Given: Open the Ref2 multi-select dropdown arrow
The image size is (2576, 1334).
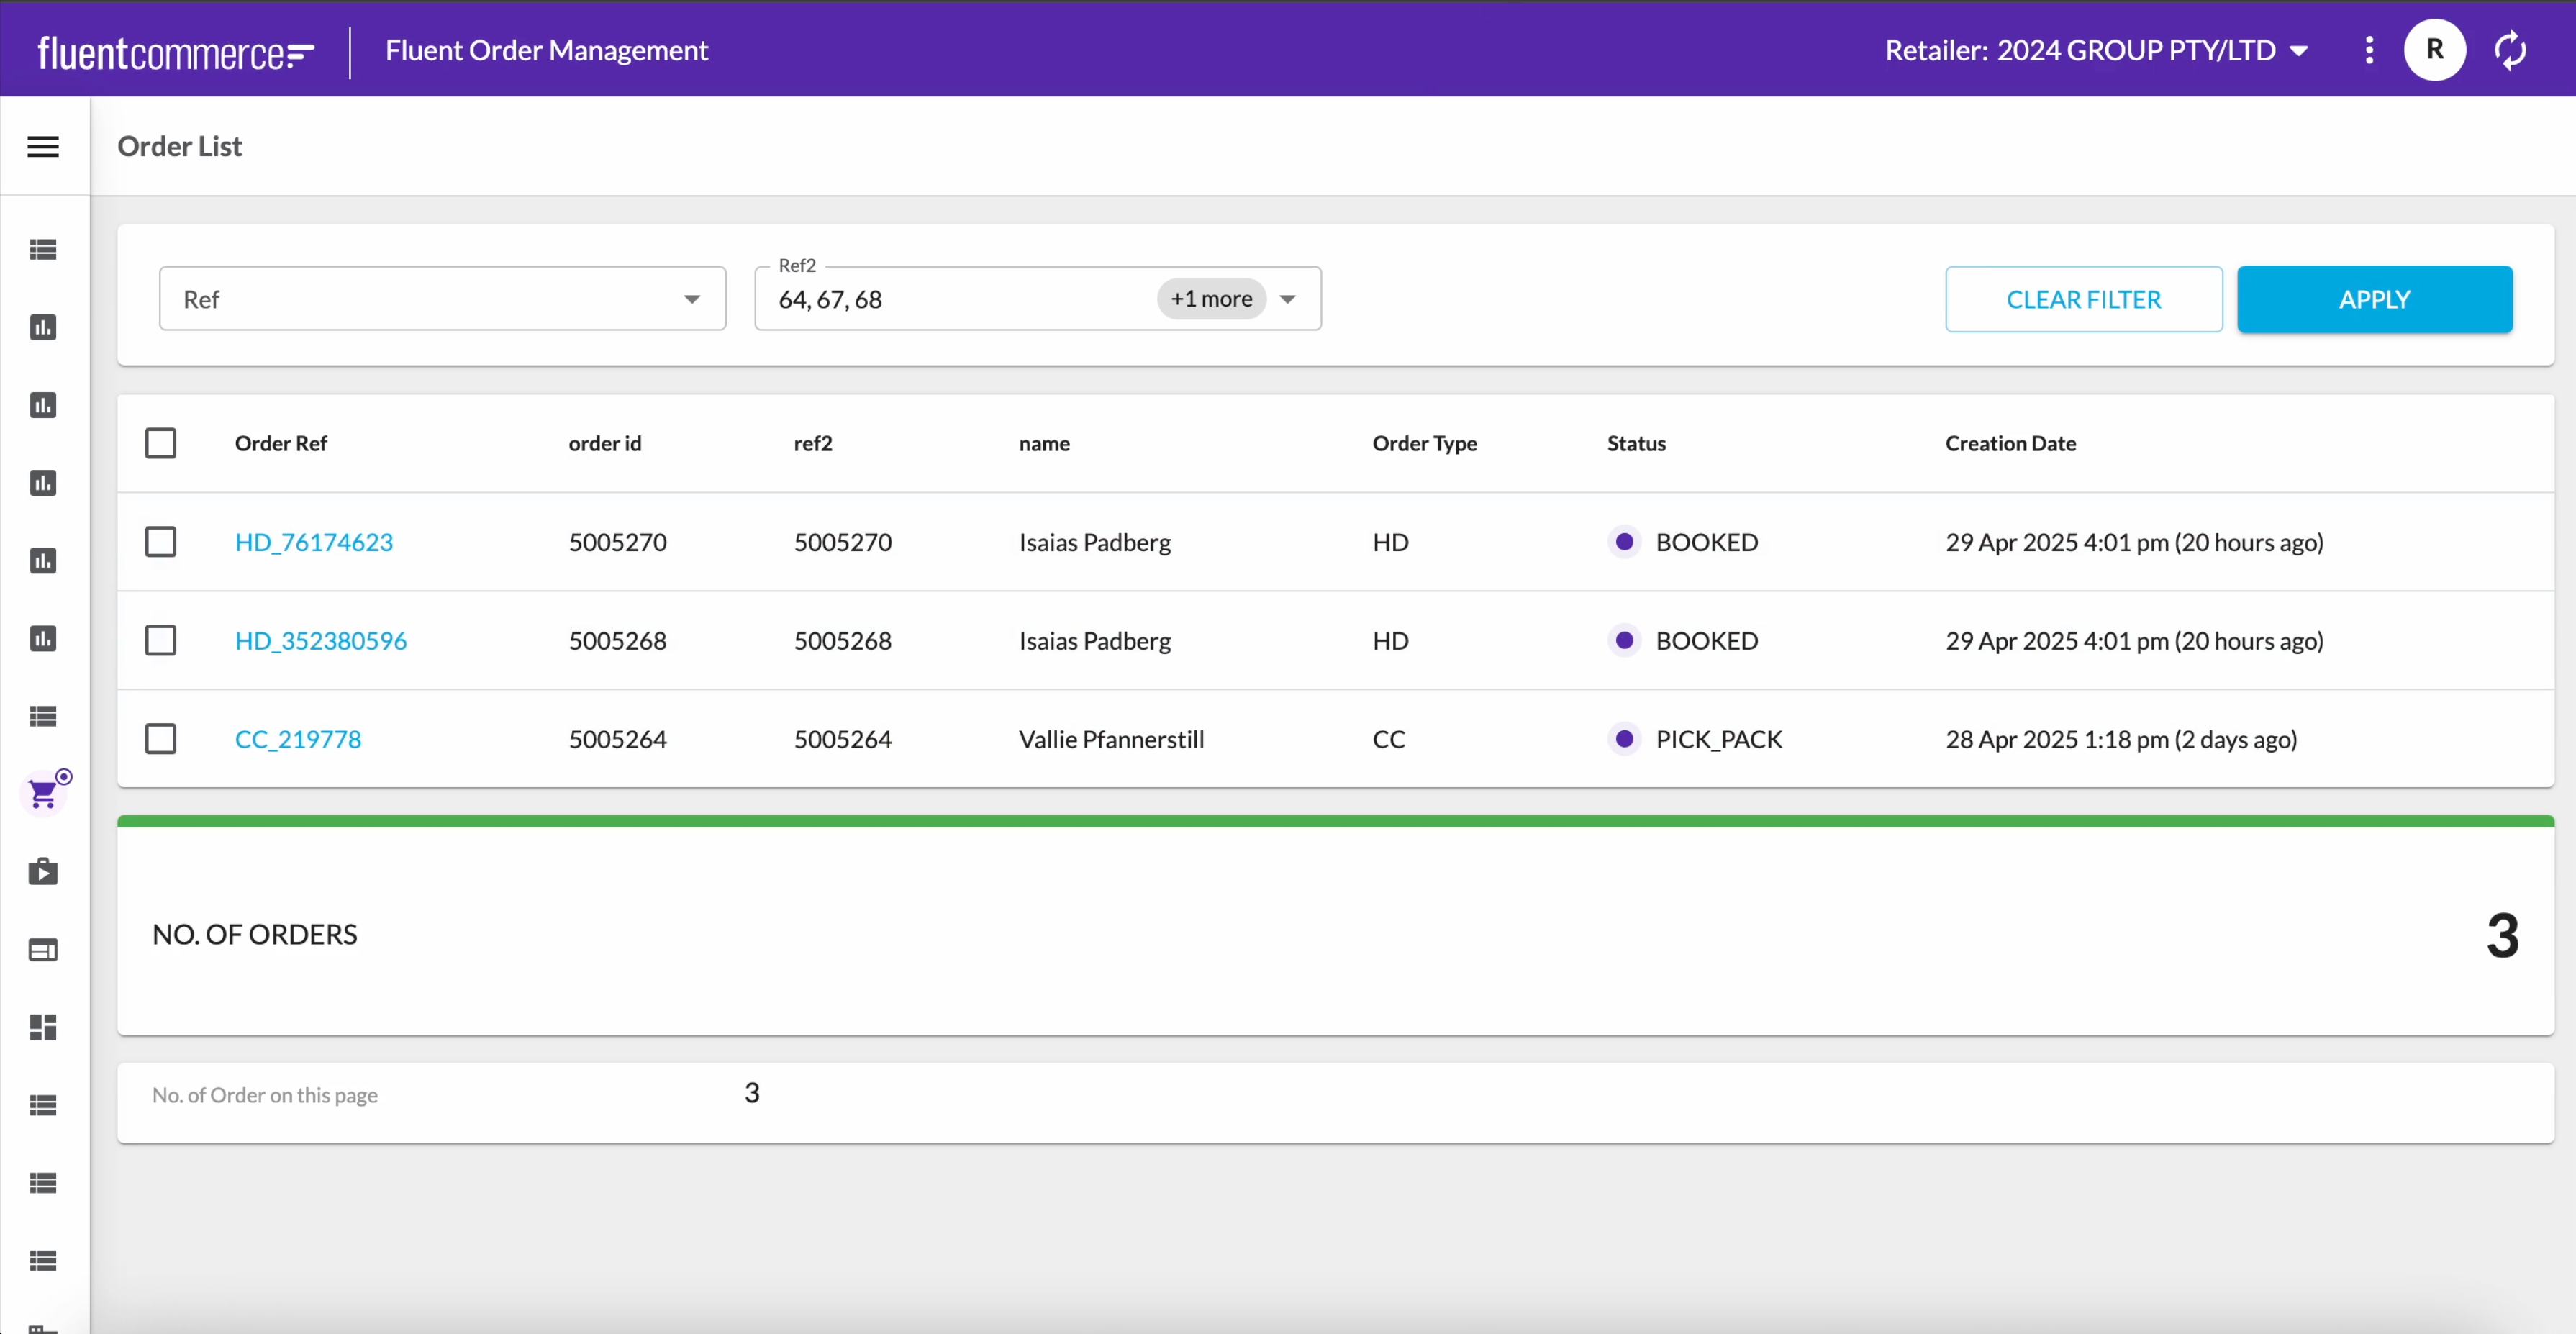Looking at the screenshot, I should click(1288, 299).
